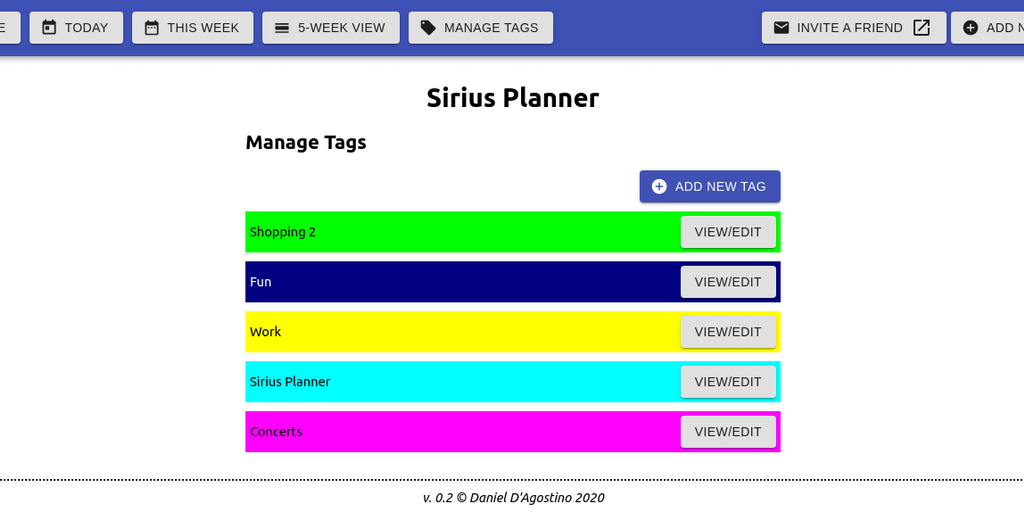The width and height of the screenshot is (1024, 512).
Task: Click the Manage Tags label icon
Action: tap(428, 28)
